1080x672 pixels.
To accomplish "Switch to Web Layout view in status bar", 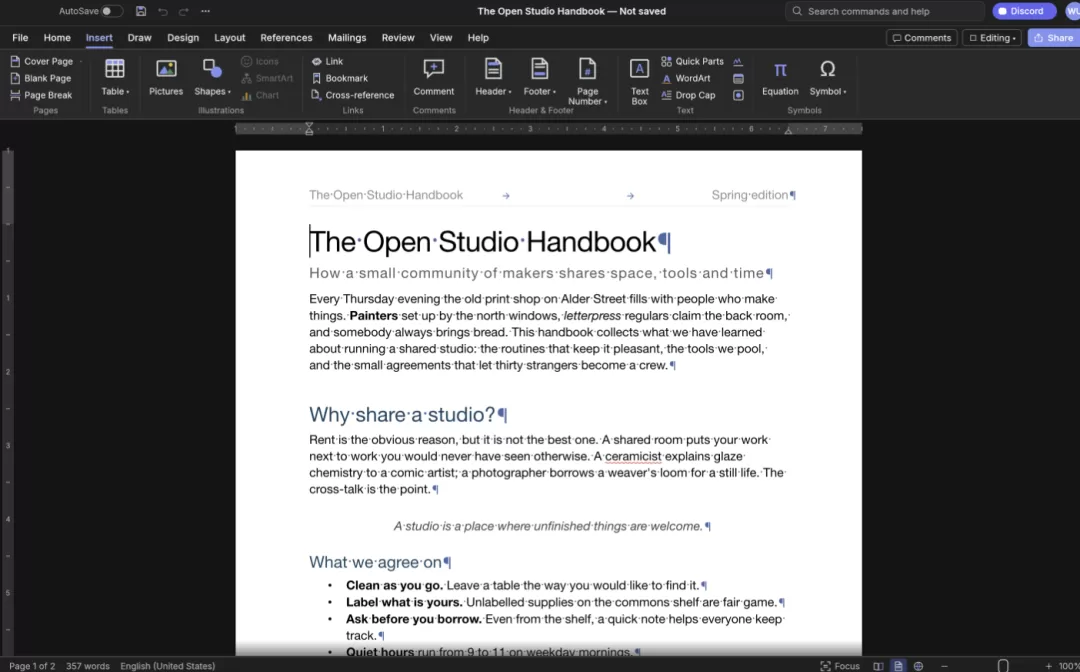I will tap(918, 666).
